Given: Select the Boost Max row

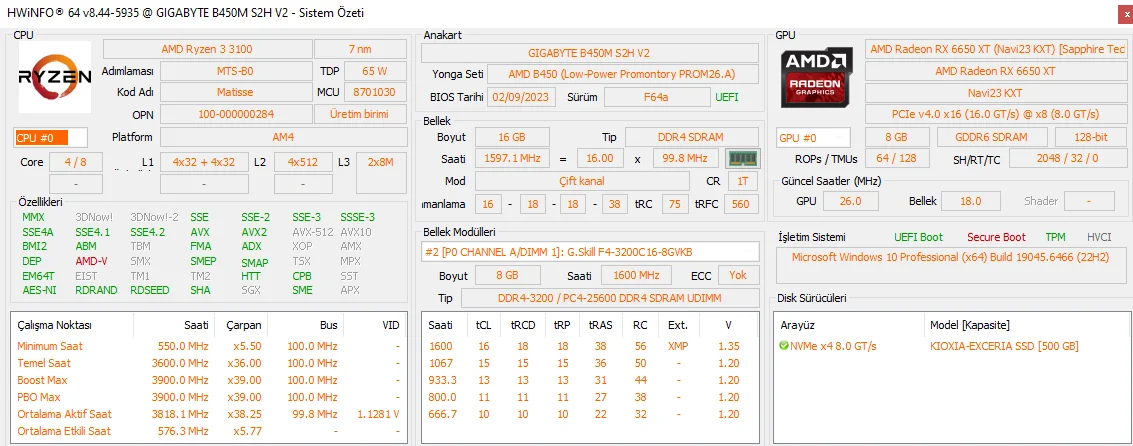Looking at the screenshot, I should (x=209, y=380).
